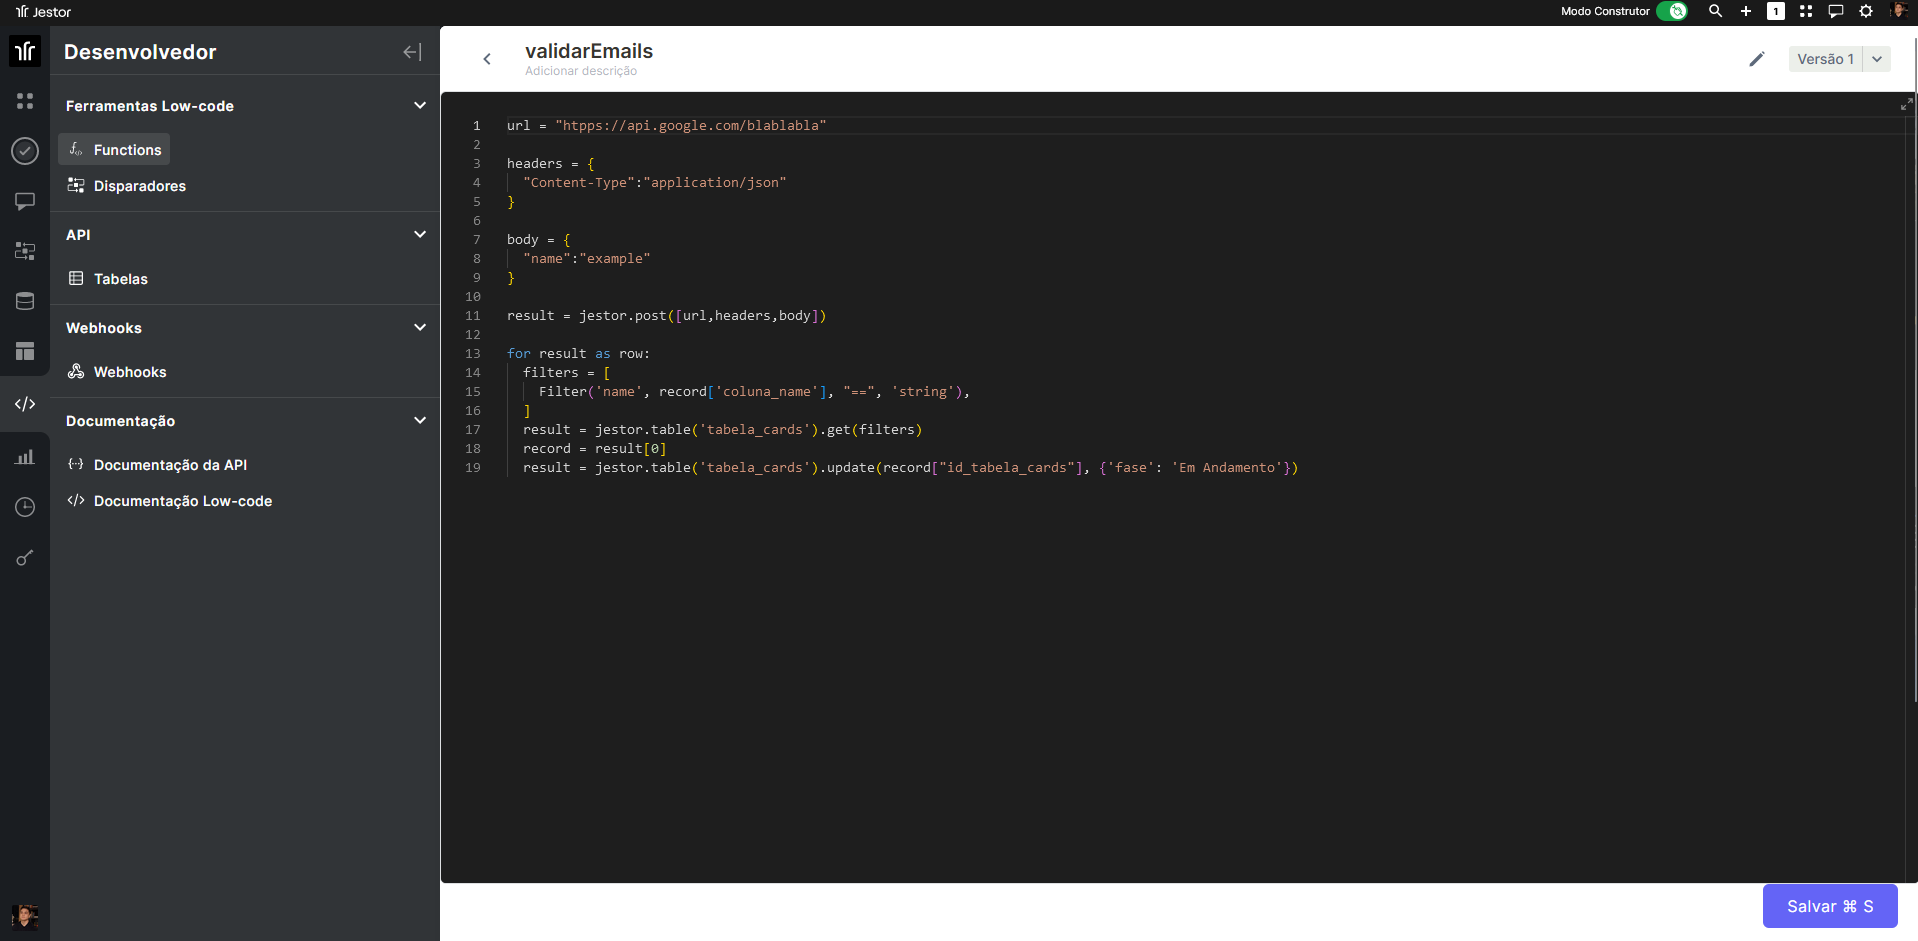The image size is (1918, 941).
Task: Click the "Content-Type" header line in code
Action: coord(655,182)
